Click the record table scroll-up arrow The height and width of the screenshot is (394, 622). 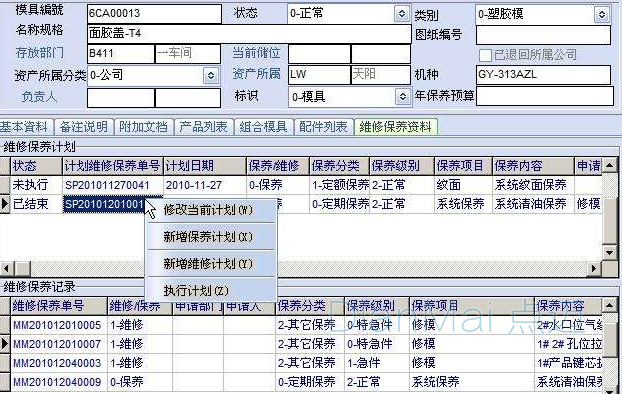point(609,305)
